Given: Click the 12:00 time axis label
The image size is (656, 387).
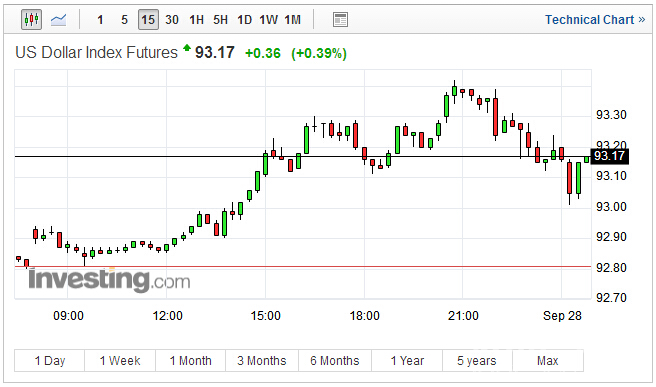Looking at the screenshot, I should pos(167,316).
